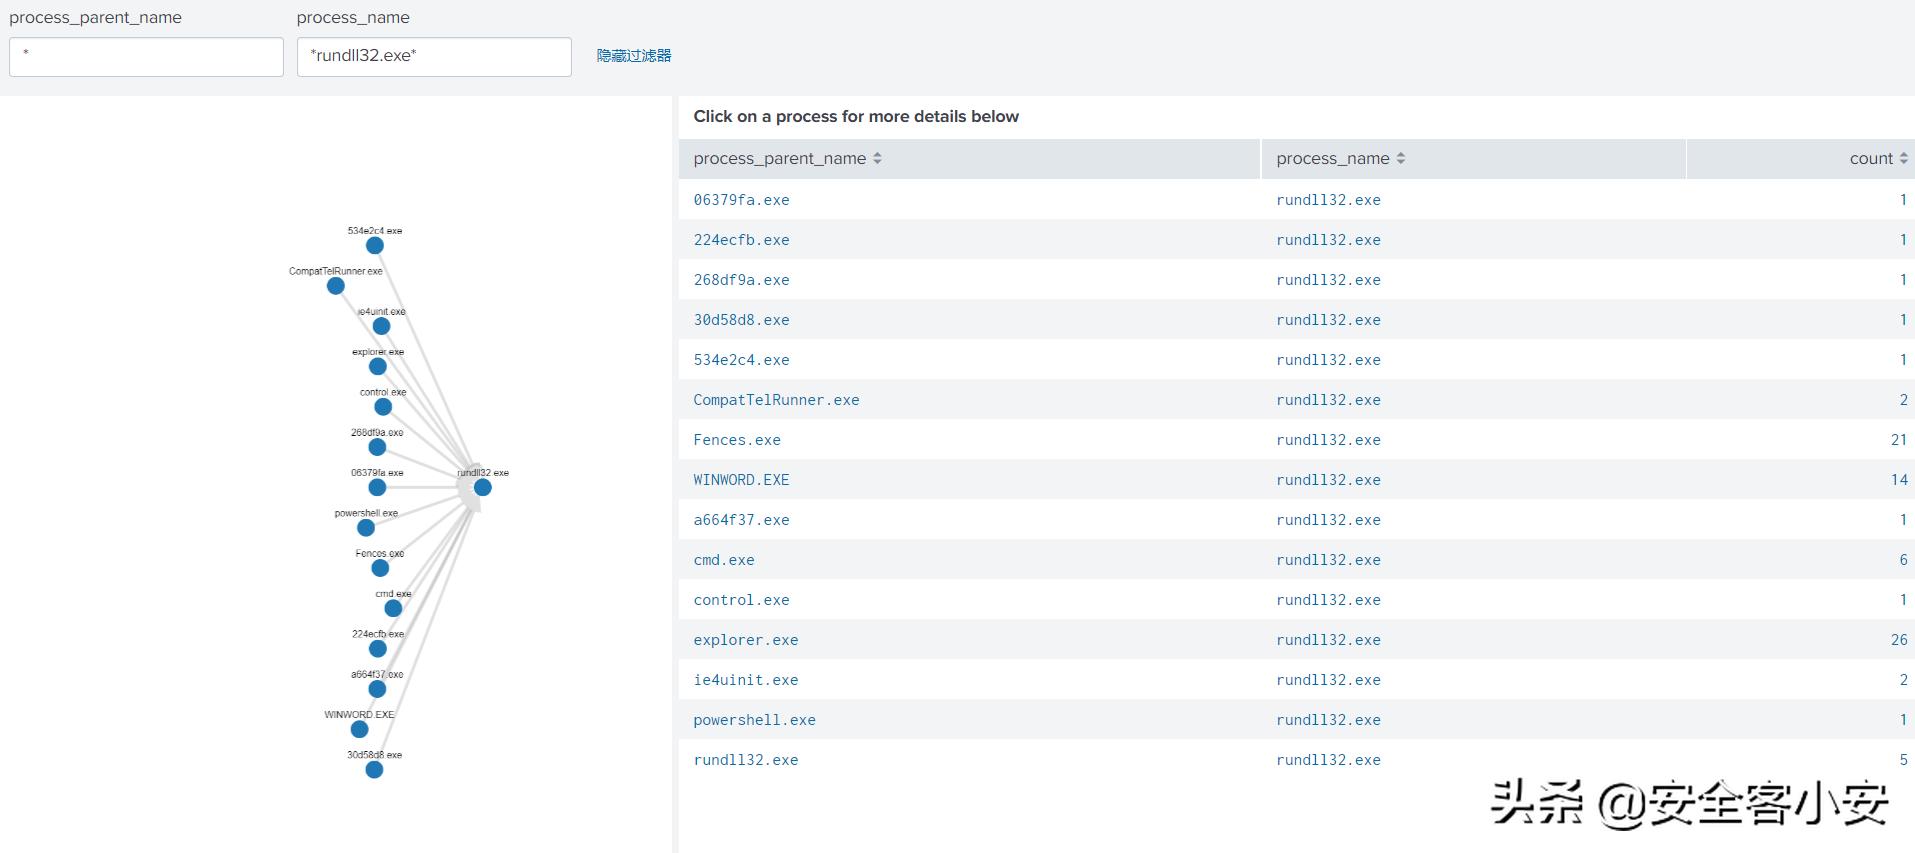The width and height of the screenshot is (1915, 853).
Task: Click 534e2c4.exe in the table
Action: (x=741, y=360)
